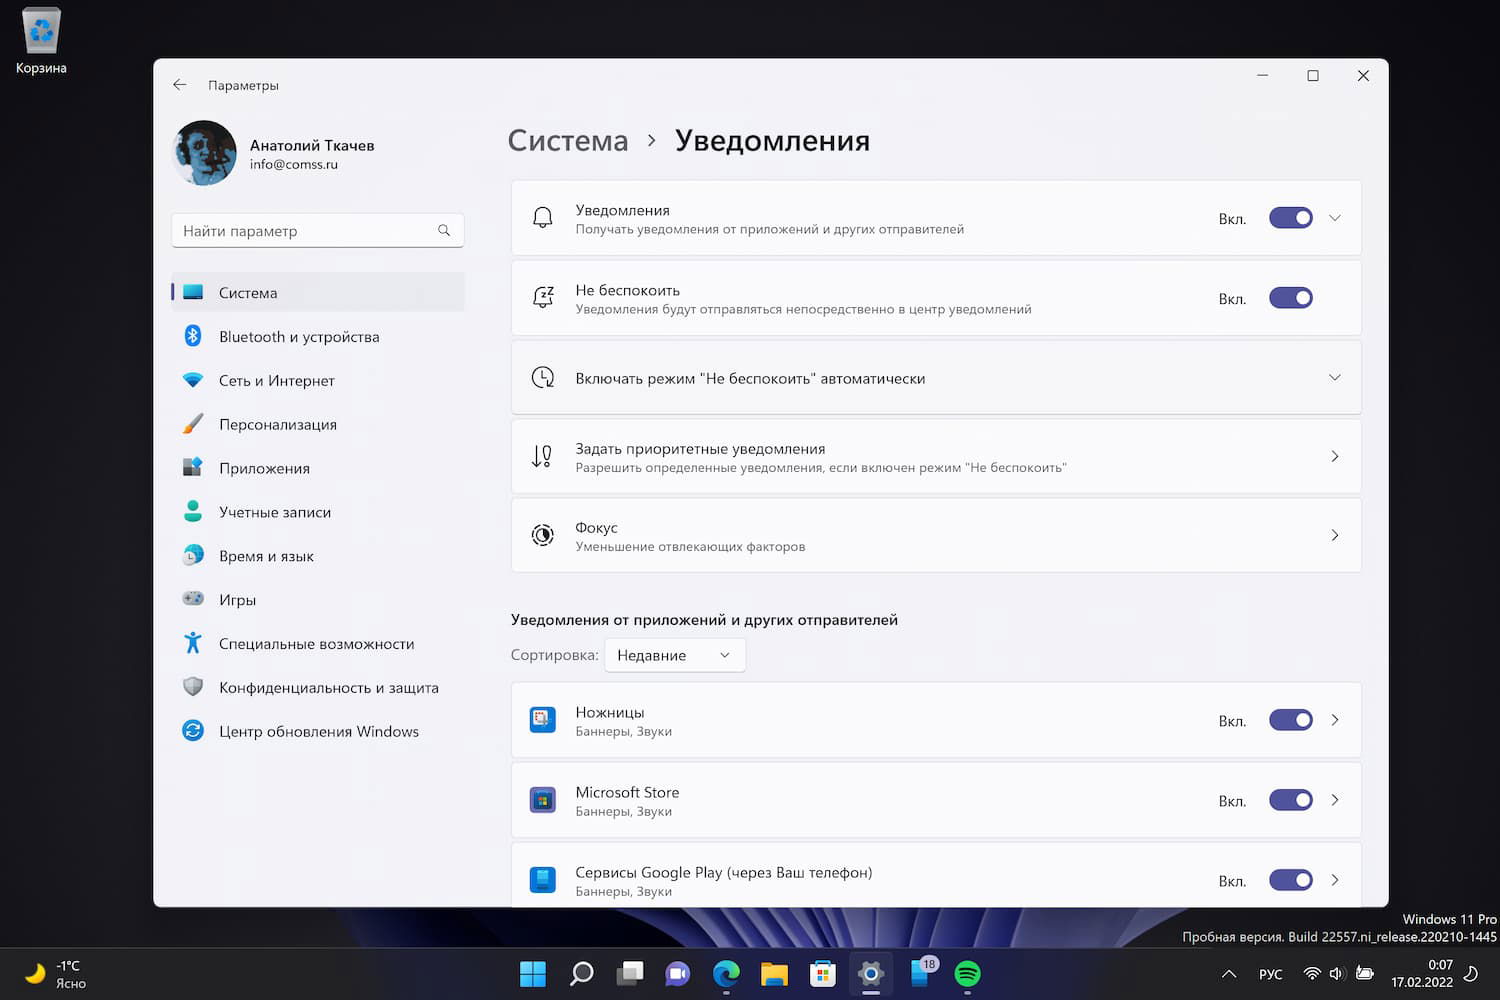The image size is (1500, 1000).
Task: Open Время и язык section
Action: click(x=318, y=556)
